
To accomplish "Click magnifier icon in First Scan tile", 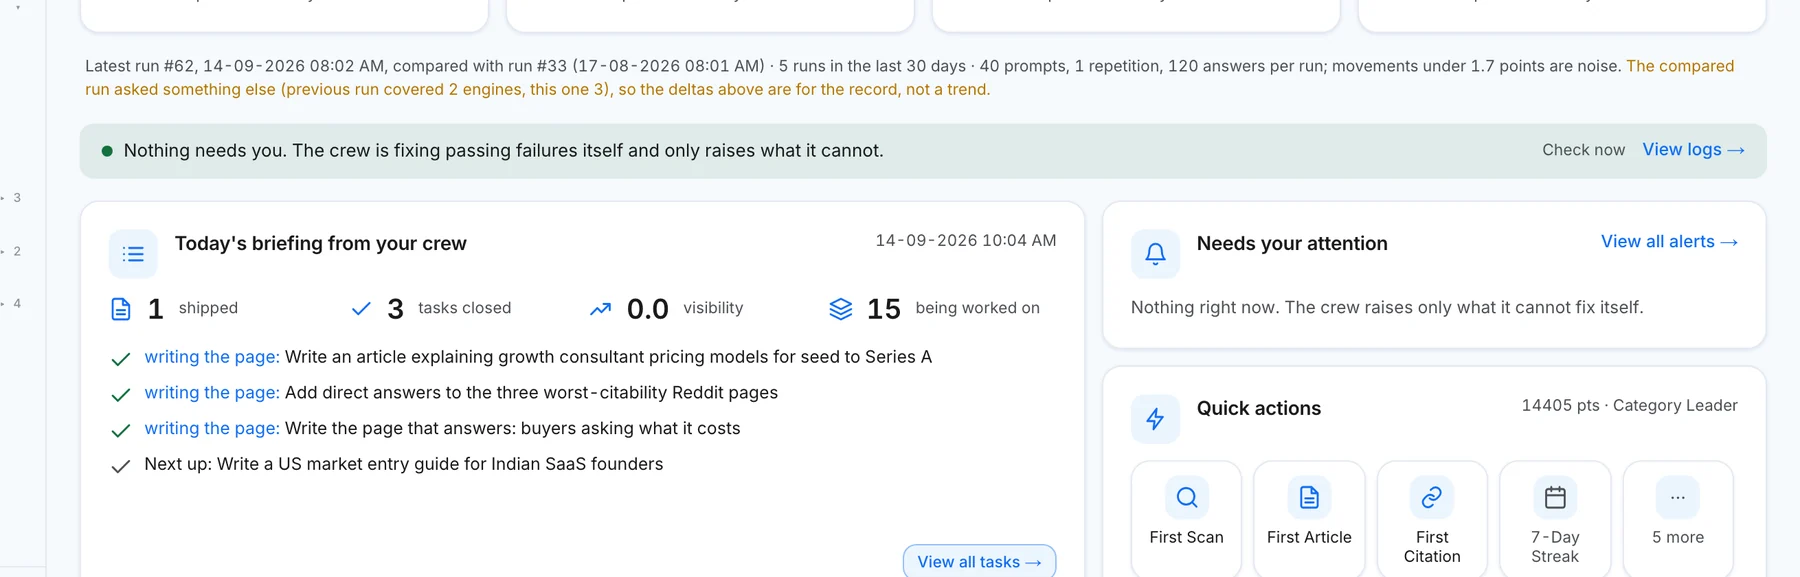I will (1187, 497).
